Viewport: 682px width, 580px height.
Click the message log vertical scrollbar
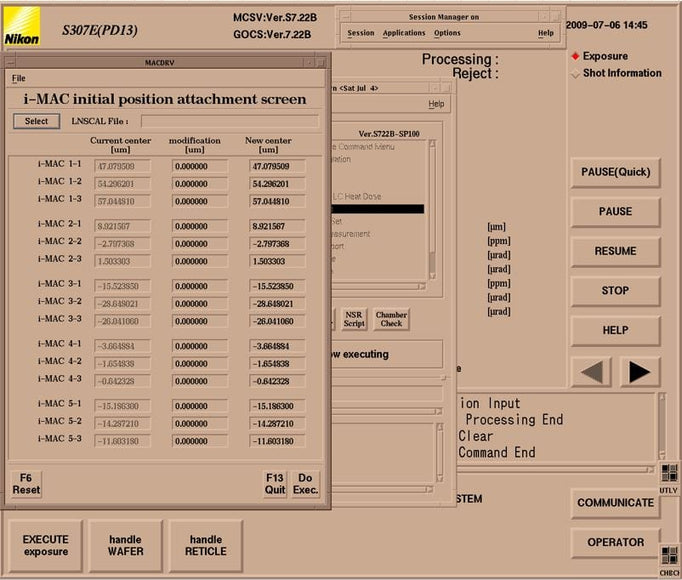click(x=662, y=426)
